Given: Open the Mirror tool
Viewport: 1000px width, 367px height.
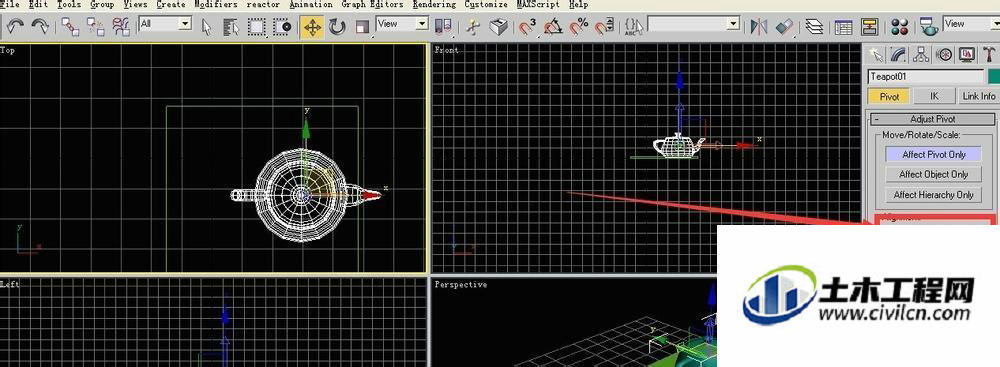Looking at the screenshot, I should tap(758, 27).
